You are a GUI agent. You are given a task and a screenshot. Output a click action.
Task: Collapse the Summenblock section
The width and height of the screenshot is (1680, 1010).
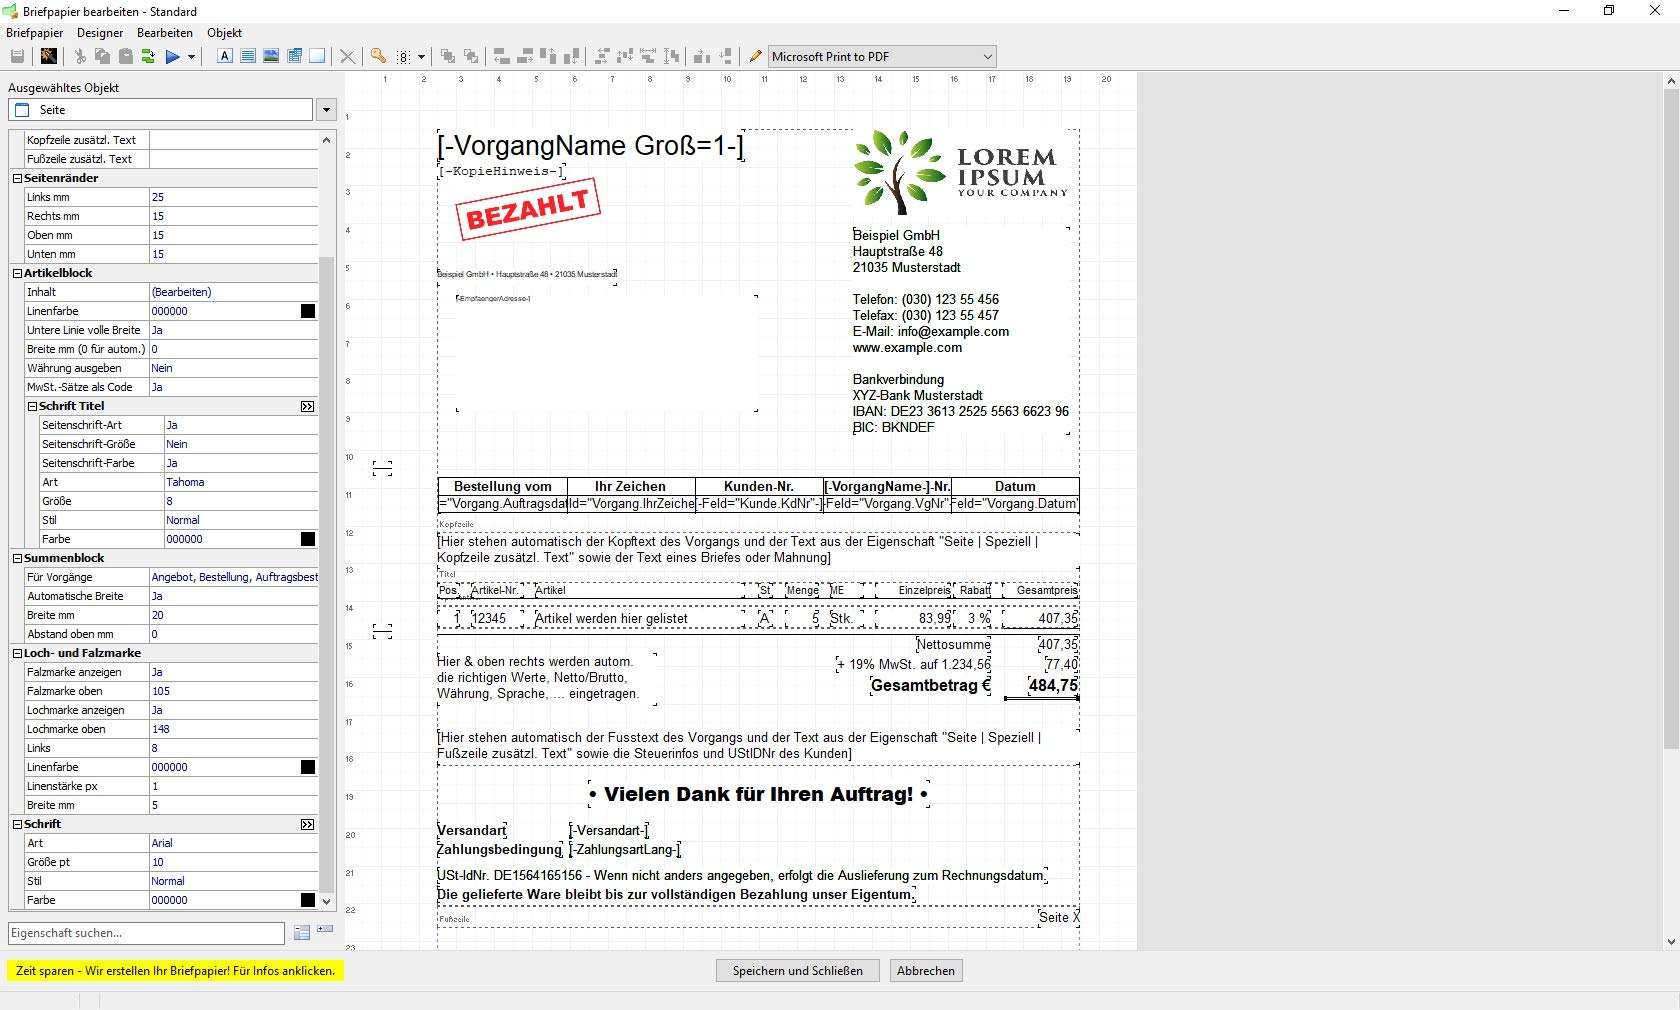click(17, 558)
